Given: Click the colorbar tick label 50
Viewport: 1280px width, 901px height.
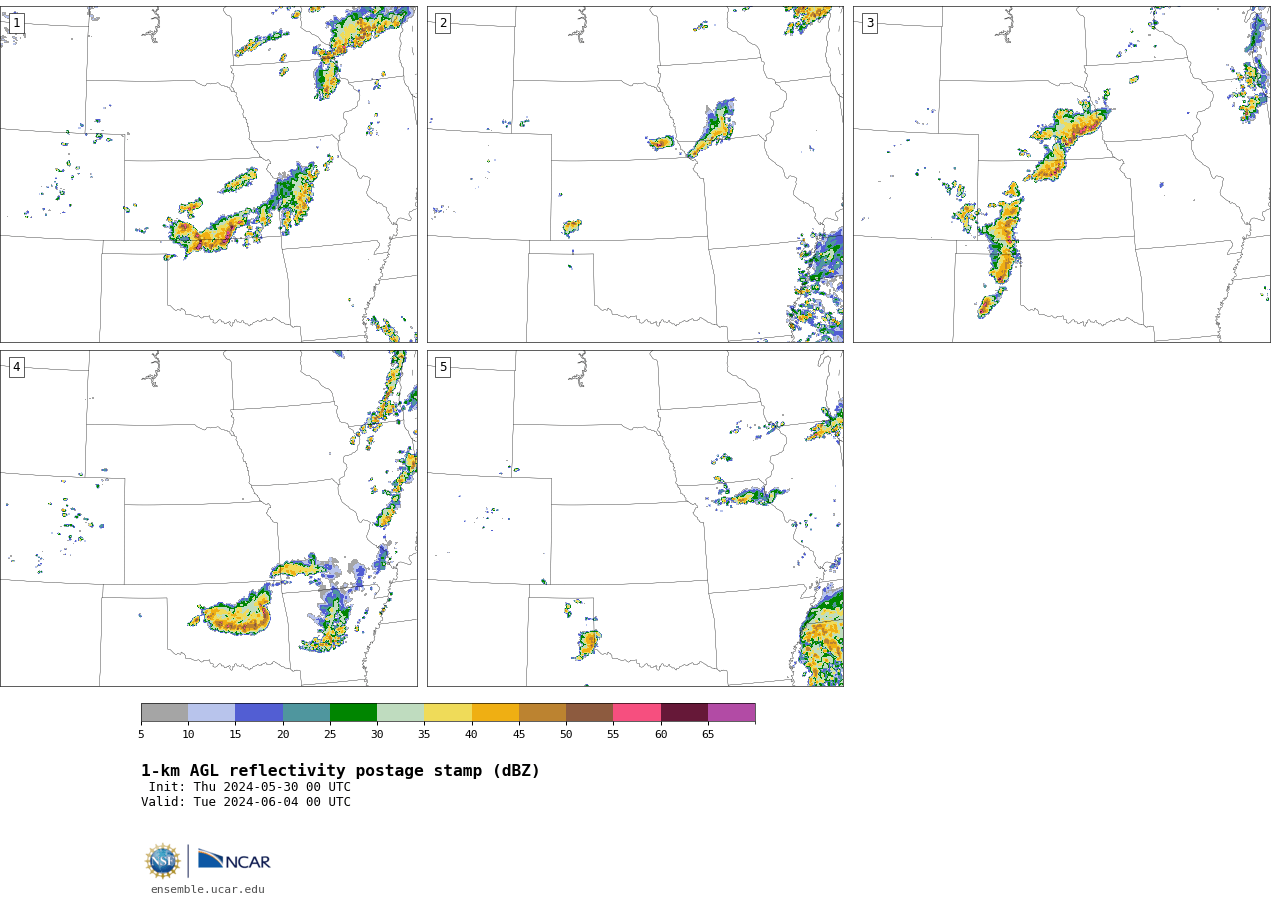Looking at the screenshot, I should [566, 734].
